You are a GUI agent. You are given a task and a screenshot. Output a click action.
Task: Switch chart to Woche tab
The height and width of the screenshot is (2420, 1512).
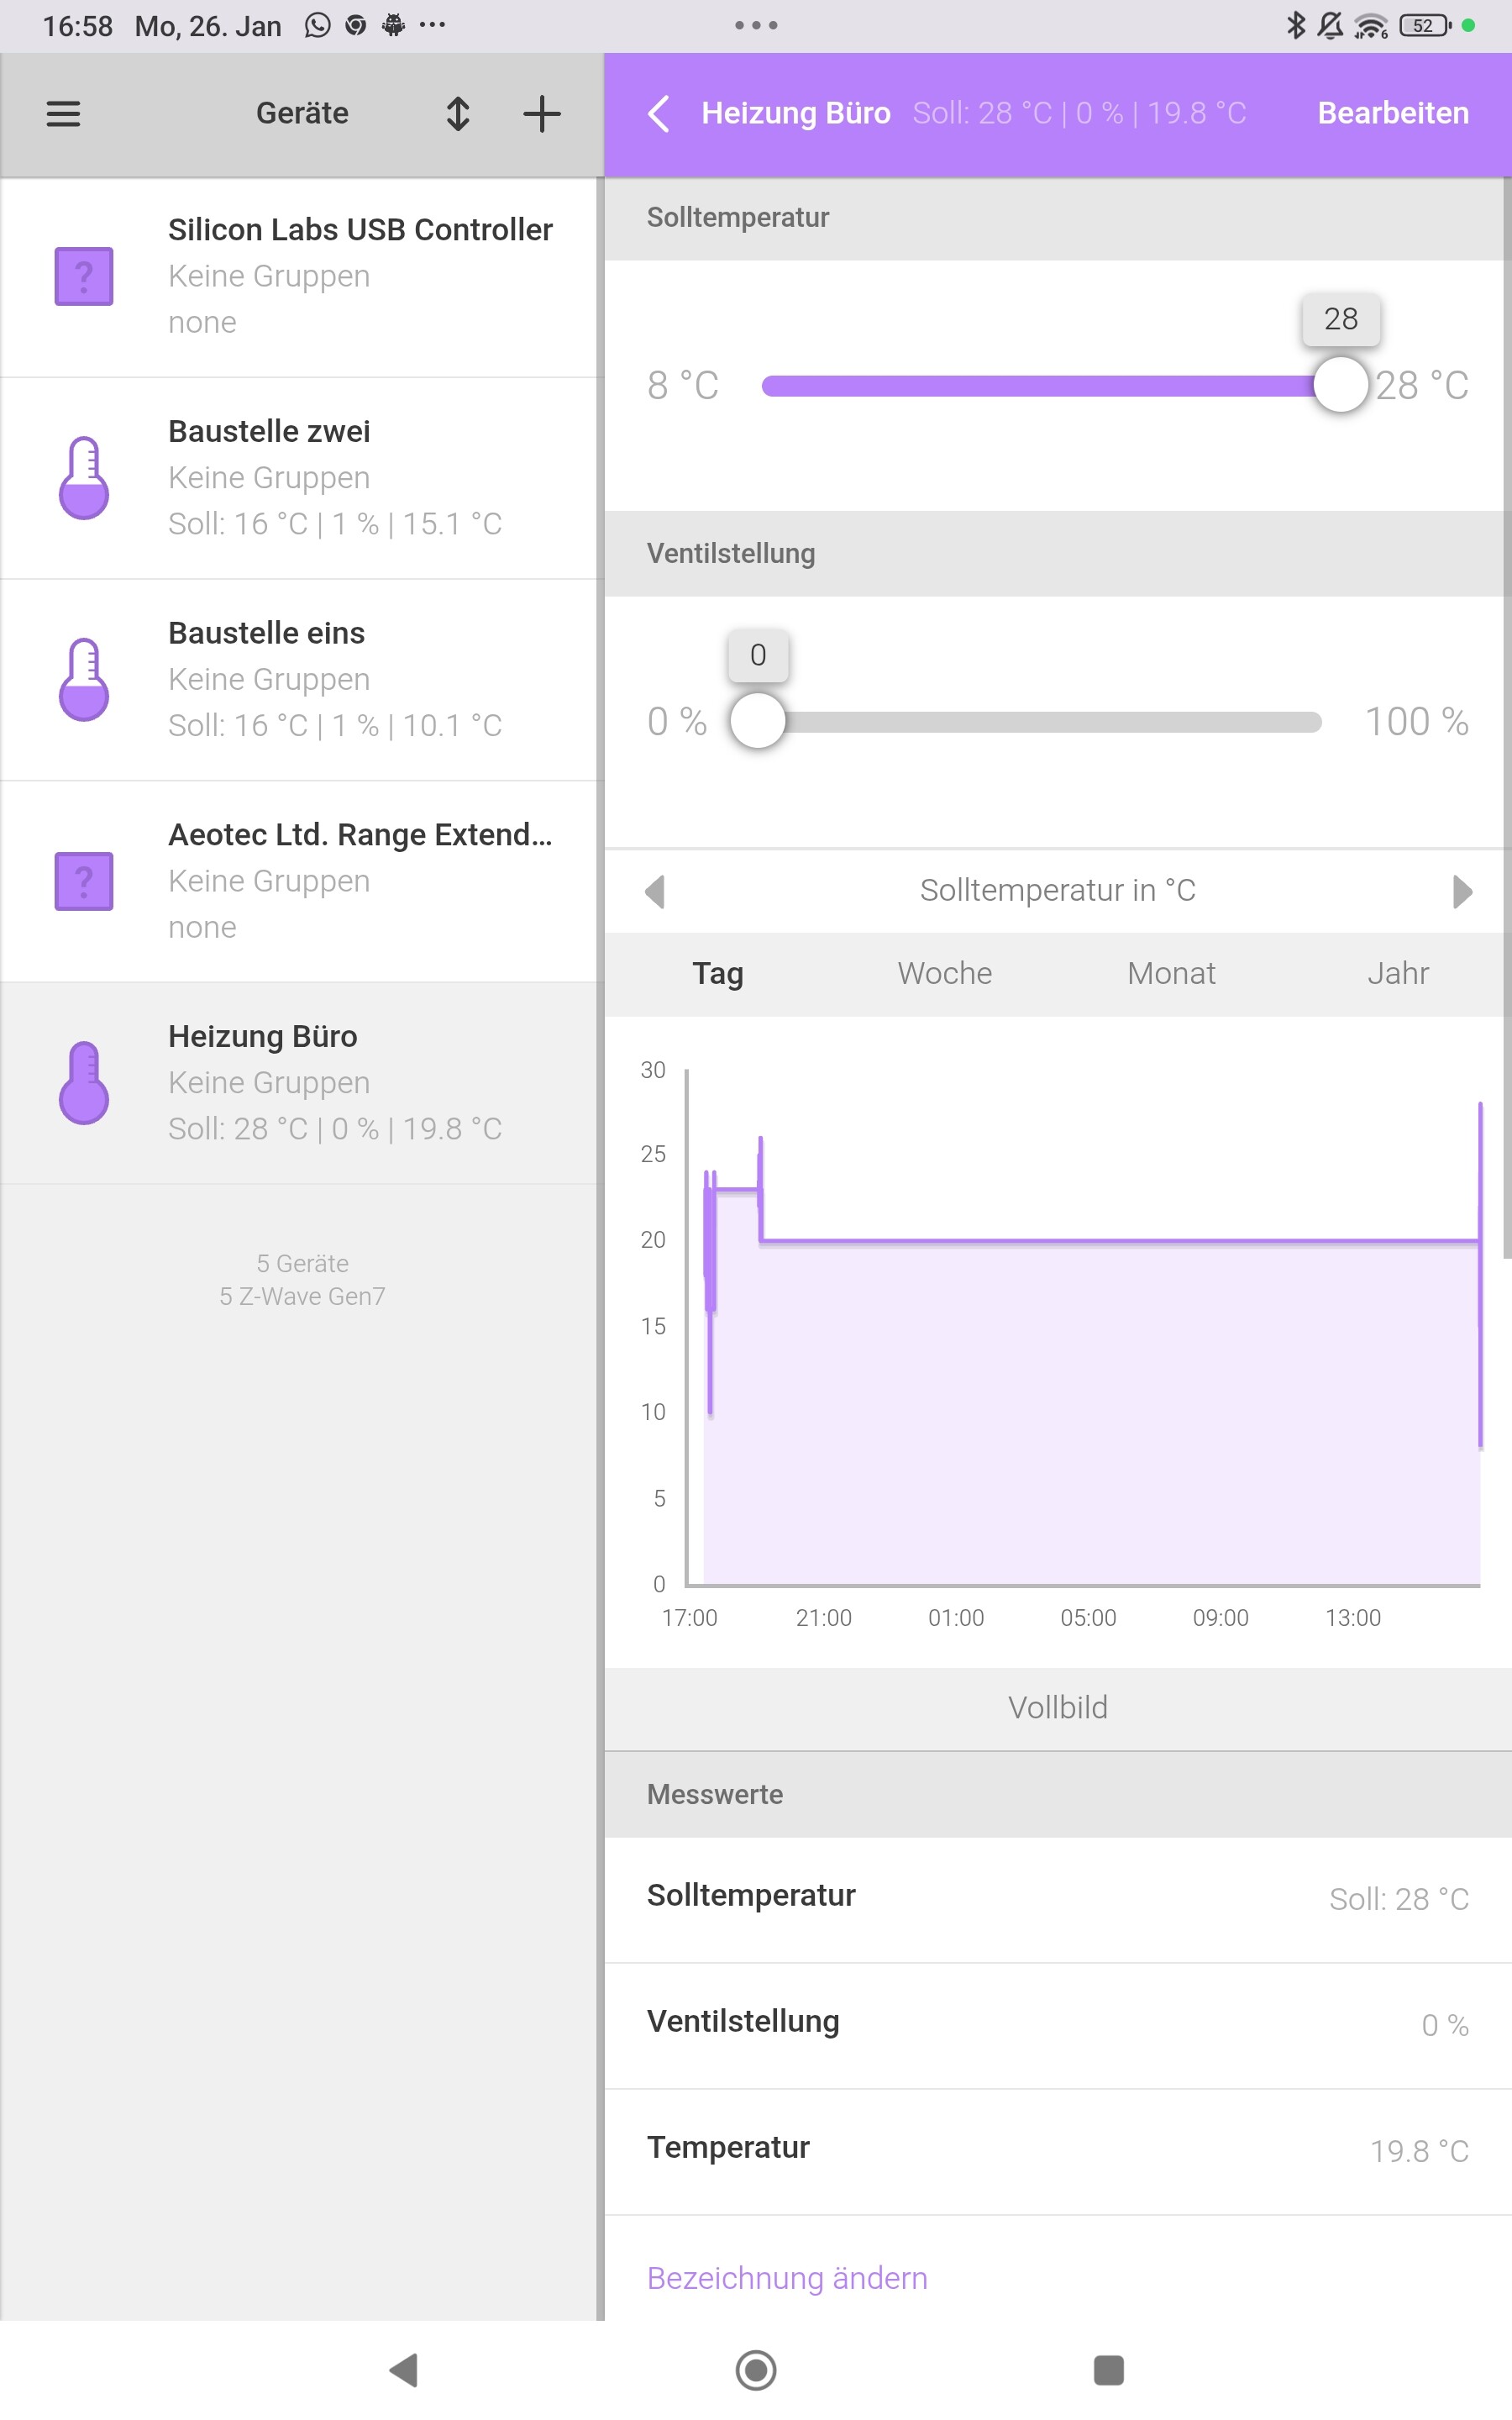coord(944,973)
